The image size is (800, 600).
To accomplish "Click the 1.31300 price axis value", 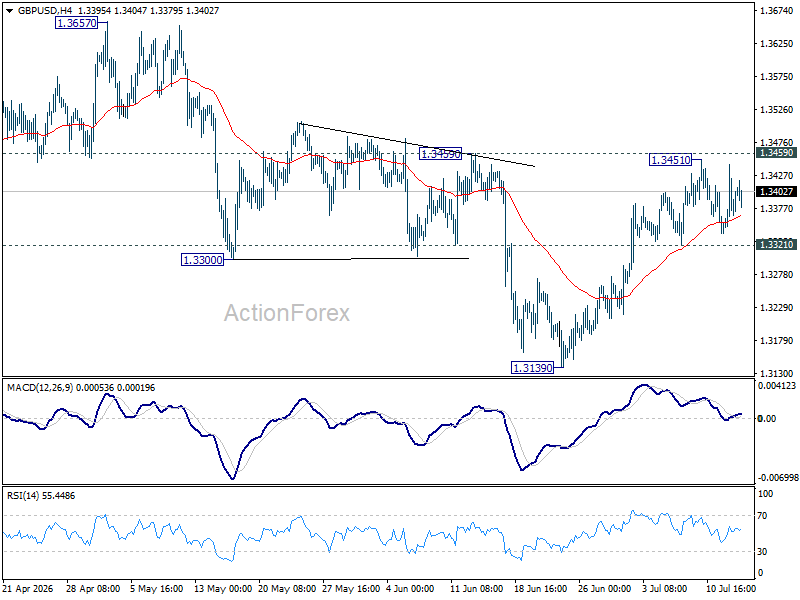I will click(777, 374).
